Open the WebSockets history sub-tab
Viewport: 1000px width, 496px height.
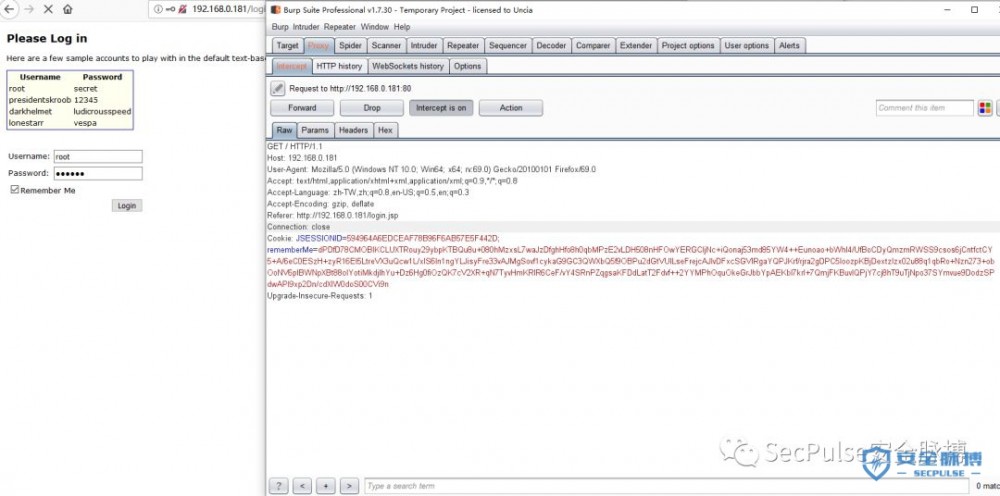tap(408, 66)
